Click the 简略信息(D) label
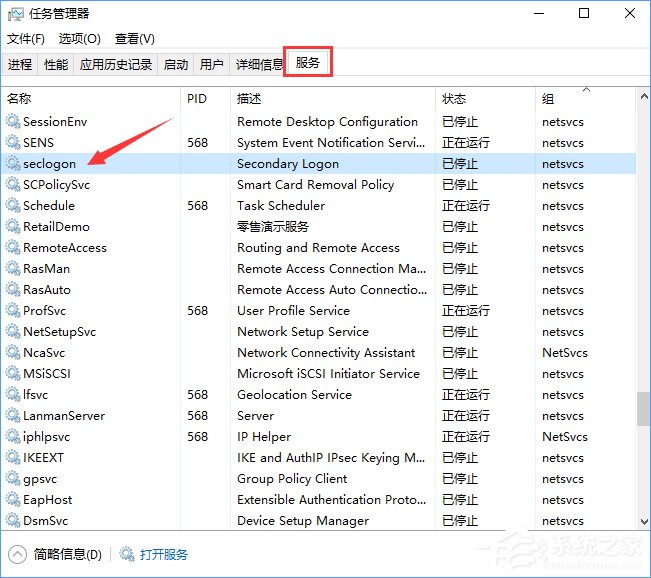The width and height of the screenshot is (651, 578). pyautogui.click(x=68, y=554)
